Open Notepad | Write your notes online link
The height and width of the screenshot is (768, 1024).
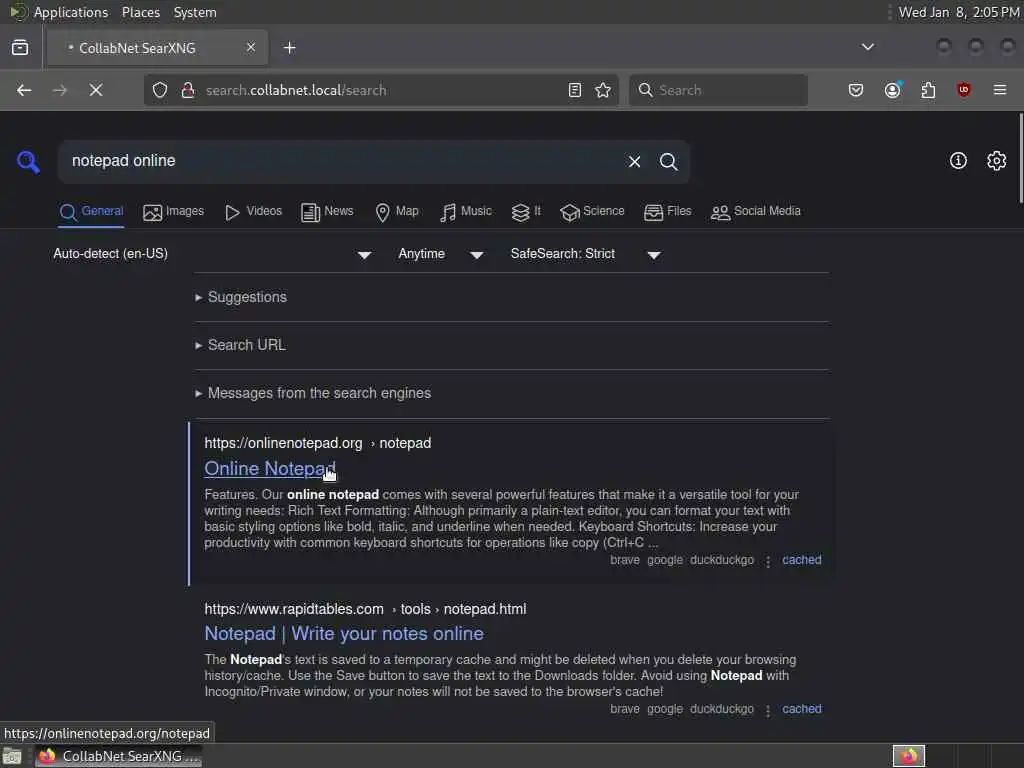344,634
